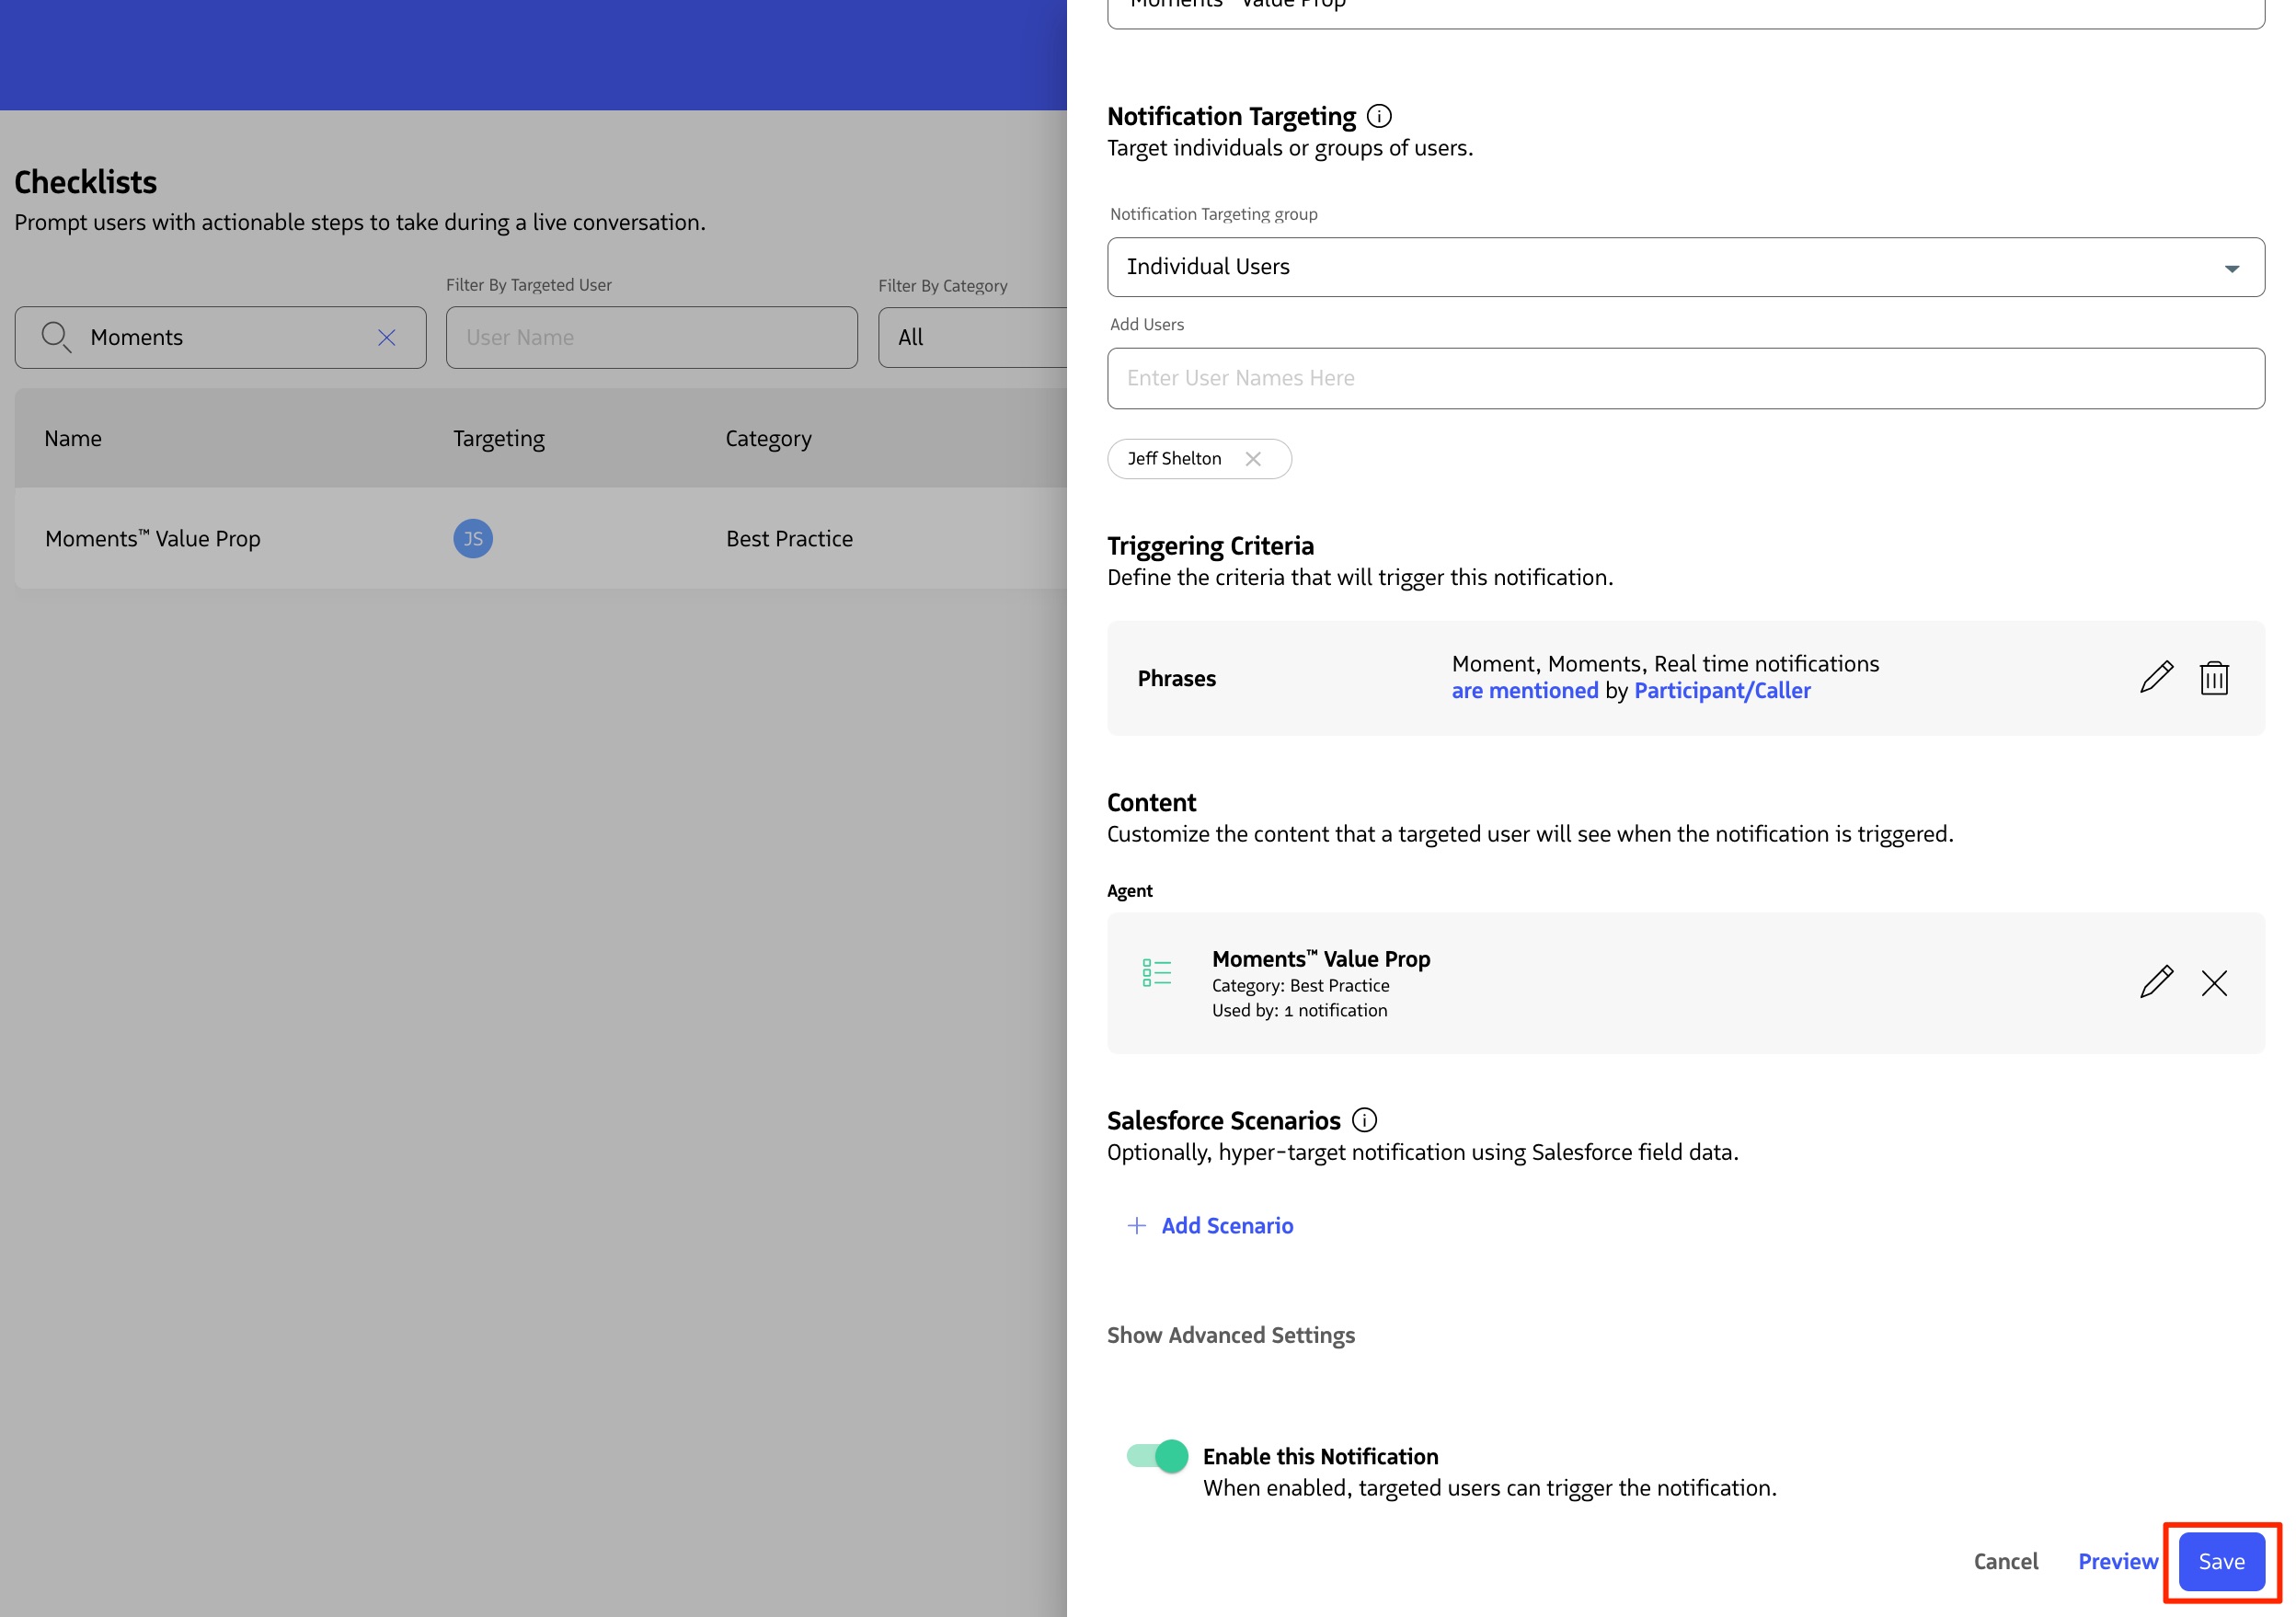Remove Moments Value Prop content with X icon
2296x1617 pixels.
2214,983
